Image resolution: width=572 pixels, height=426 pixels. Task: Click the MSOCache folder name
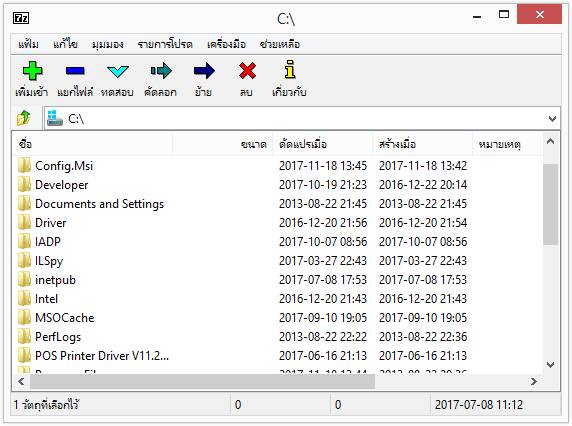pos(65,318)
